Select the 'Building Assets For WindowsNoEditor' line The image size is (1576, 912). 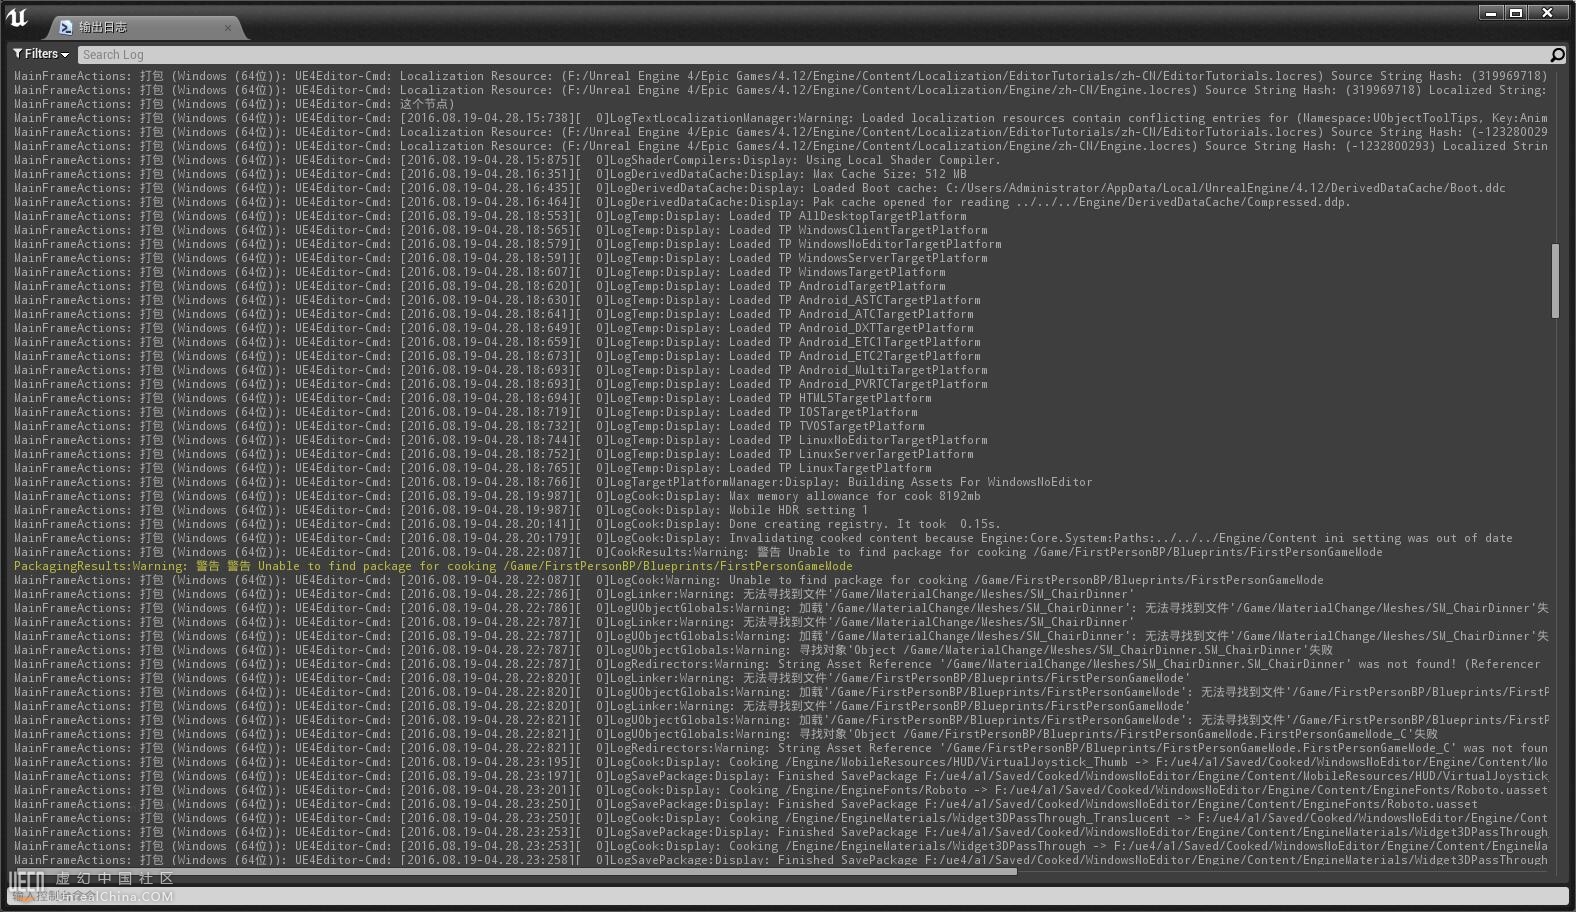coord(553,482)
